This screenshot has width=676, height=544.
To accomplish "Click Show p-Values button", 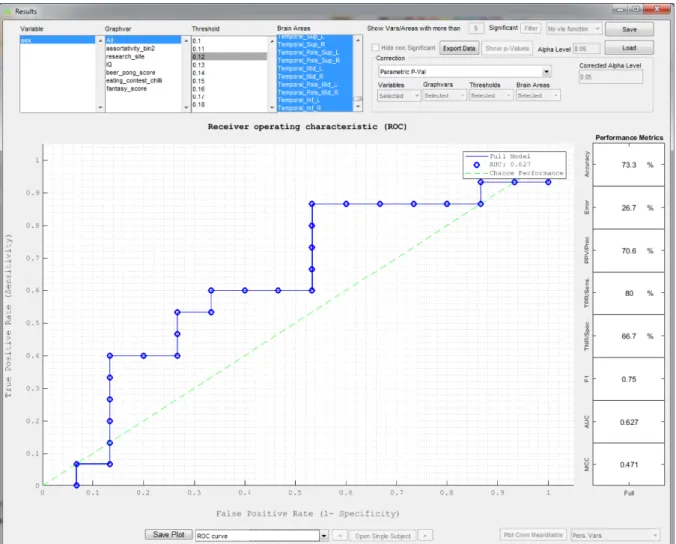I will 507,48.
